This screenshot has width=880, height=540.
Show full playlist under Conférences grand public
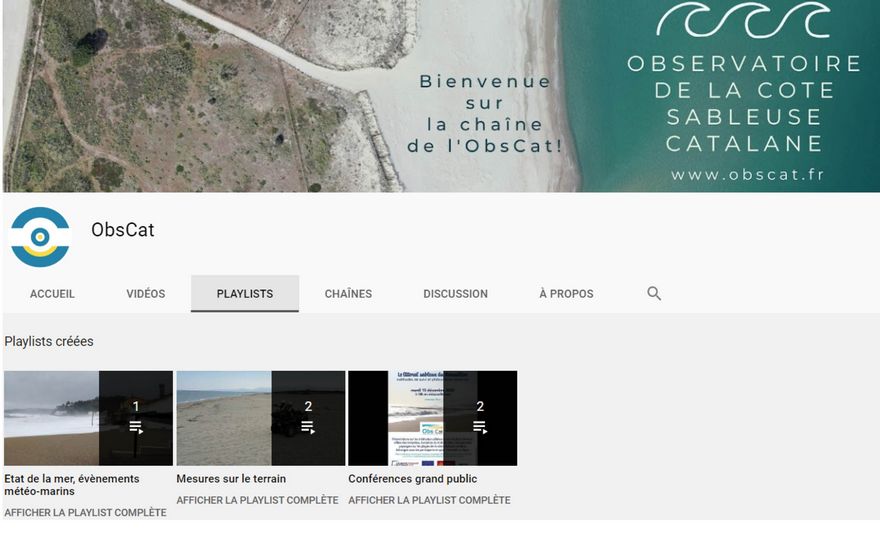click(x=429, y=500)
